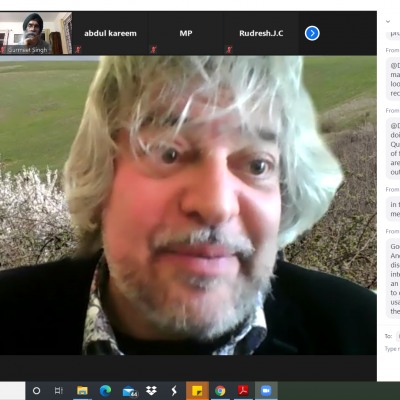This screenshot has height=400, width=400.
Task: Open Dropbox from the taskbar
Action: coord(151,391)
